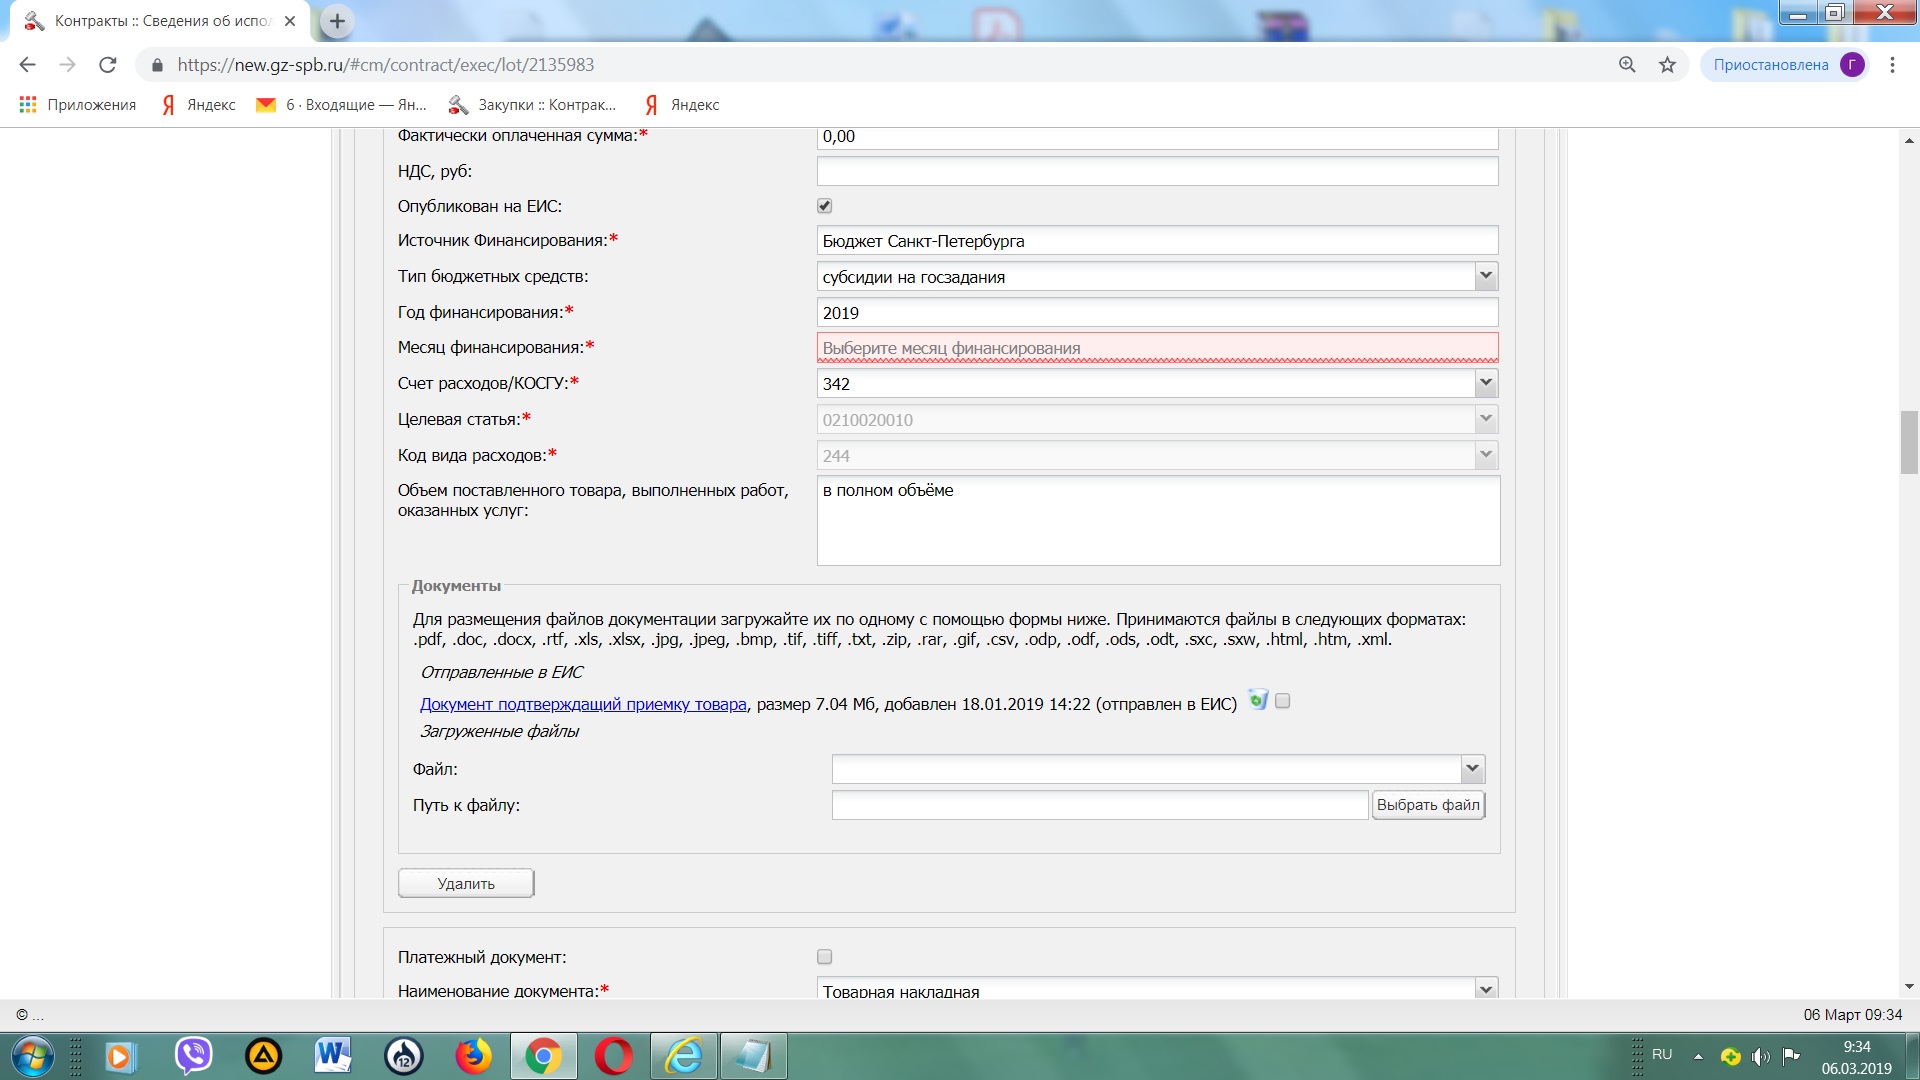Click the Месяц финансирования input field

[x=1156, y=348]
